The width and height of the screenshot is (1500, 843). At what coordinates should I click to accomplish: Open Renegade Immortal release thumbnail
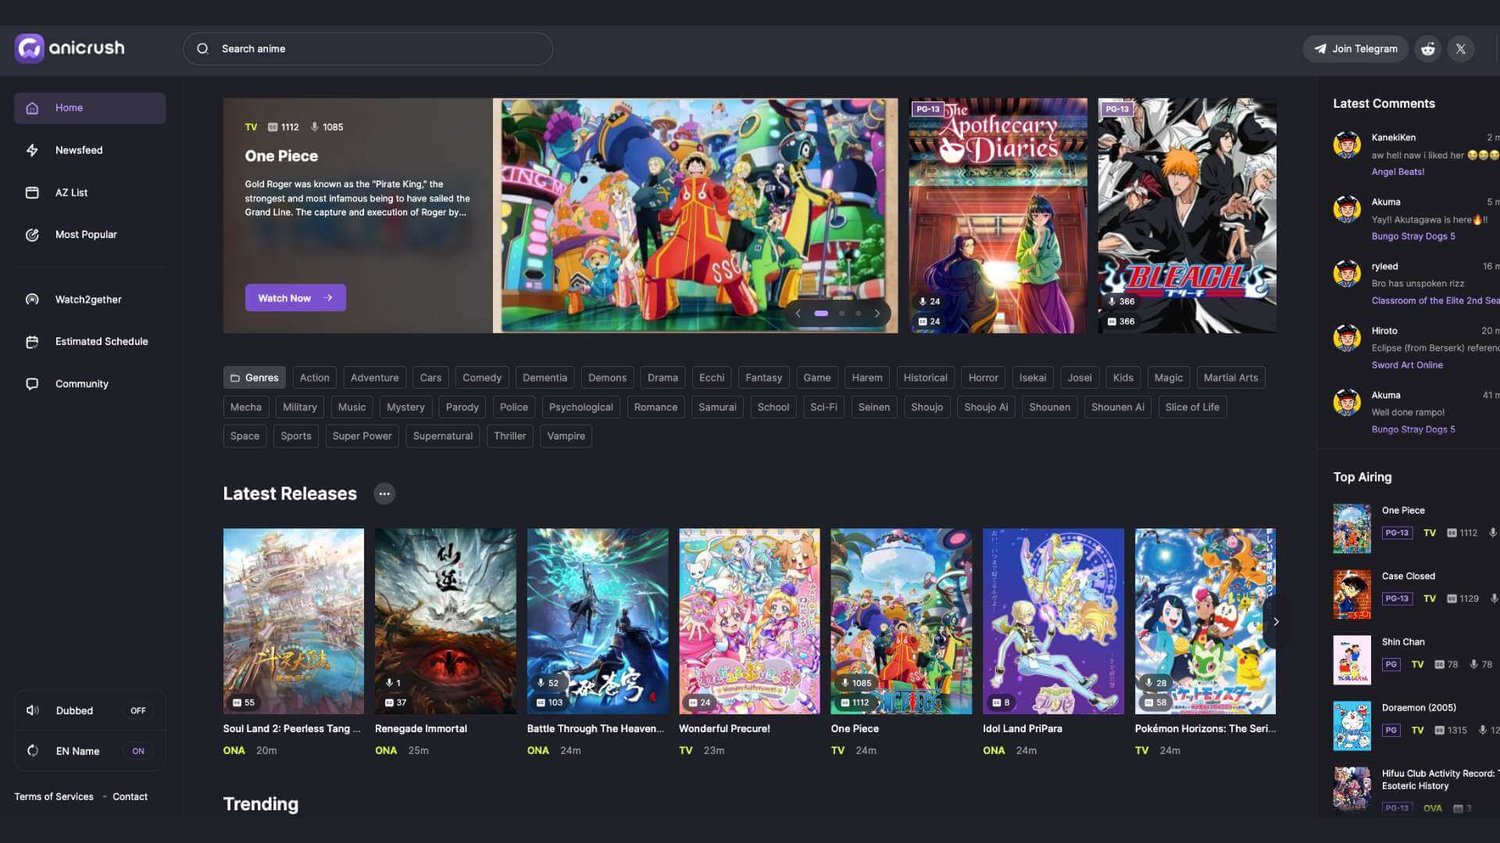[x=445, y=621]
